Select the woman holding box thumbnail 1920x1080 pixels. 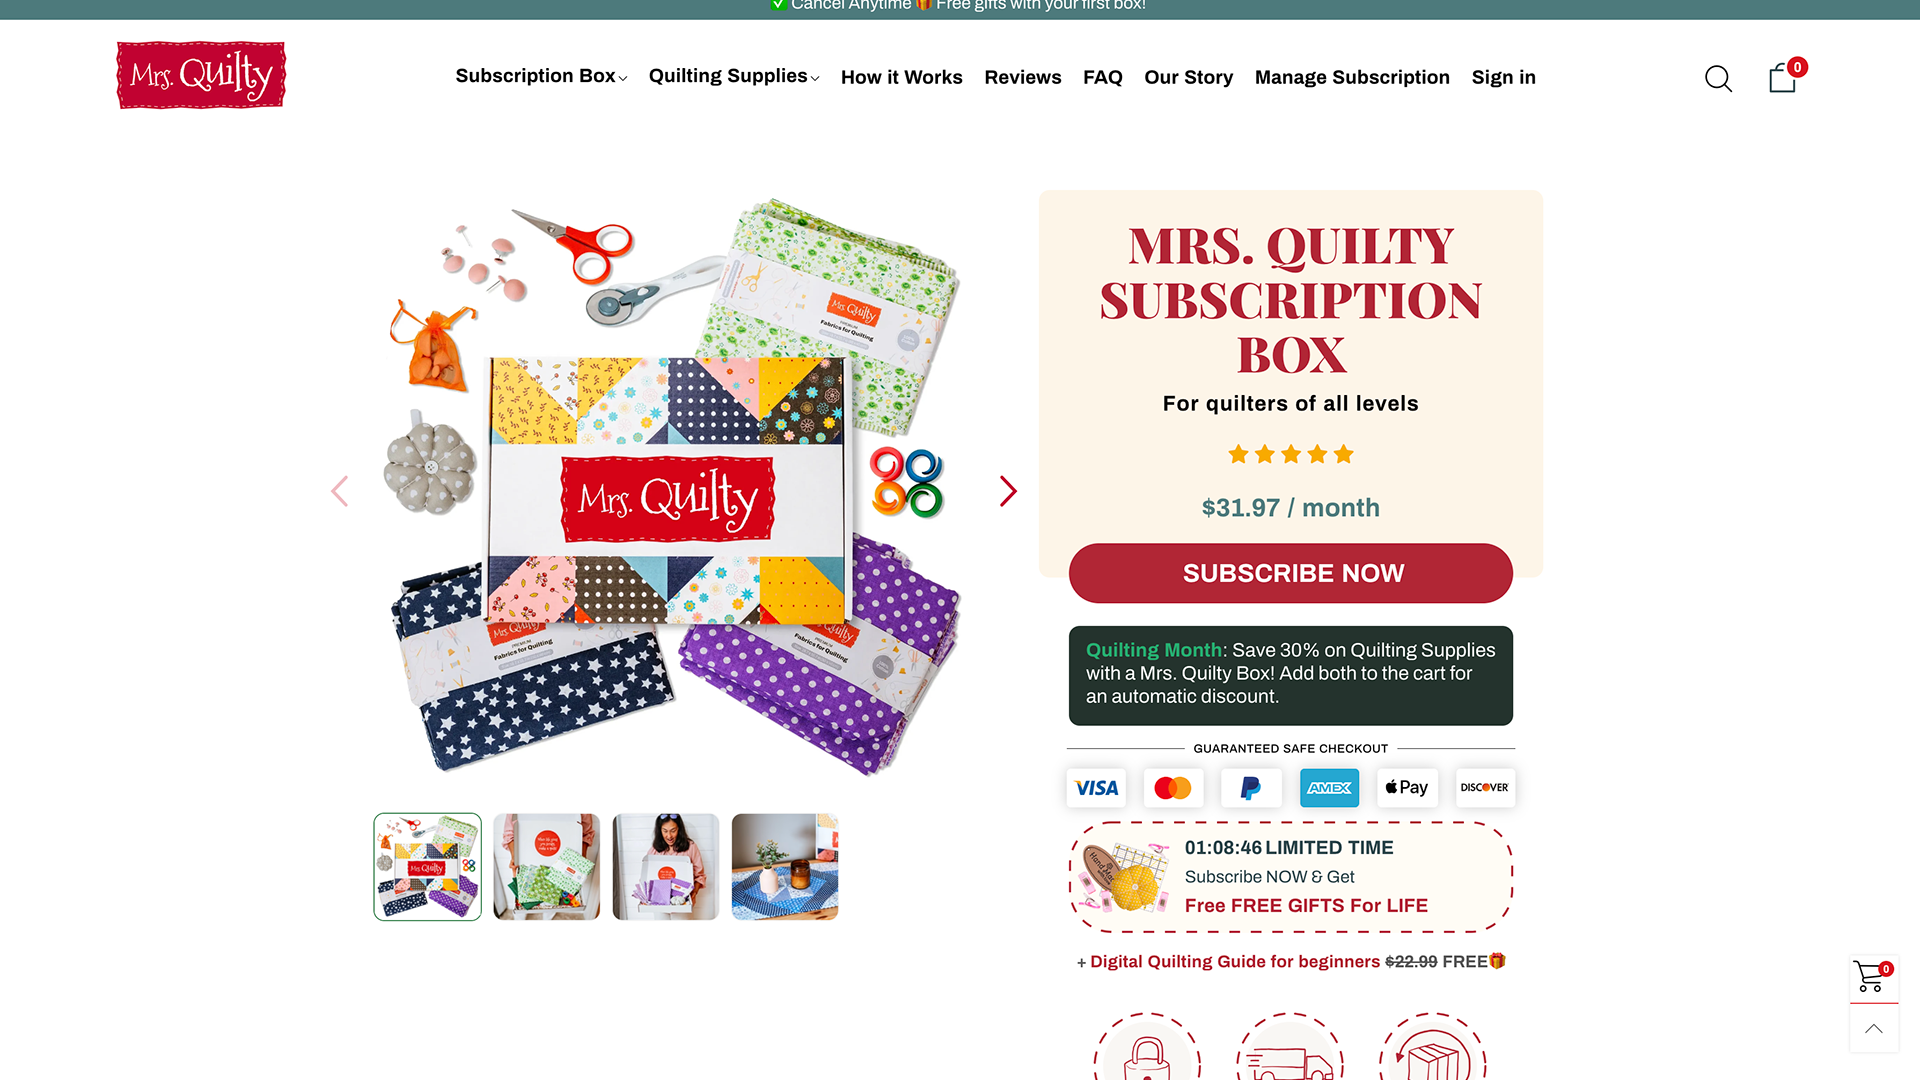(666, 867)
